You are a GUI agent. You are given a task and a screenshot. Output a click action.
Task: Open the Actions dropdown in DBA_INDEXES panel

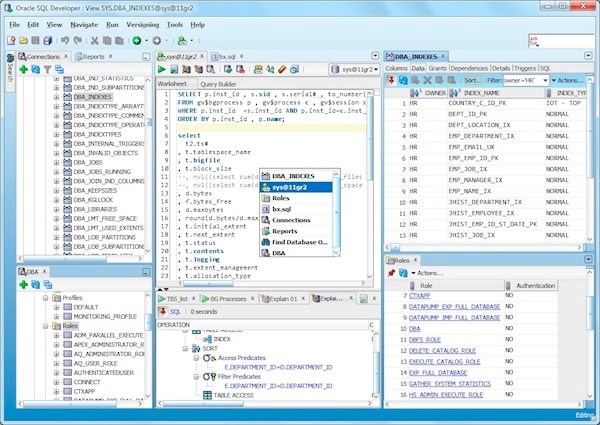(x=565, y=79)
